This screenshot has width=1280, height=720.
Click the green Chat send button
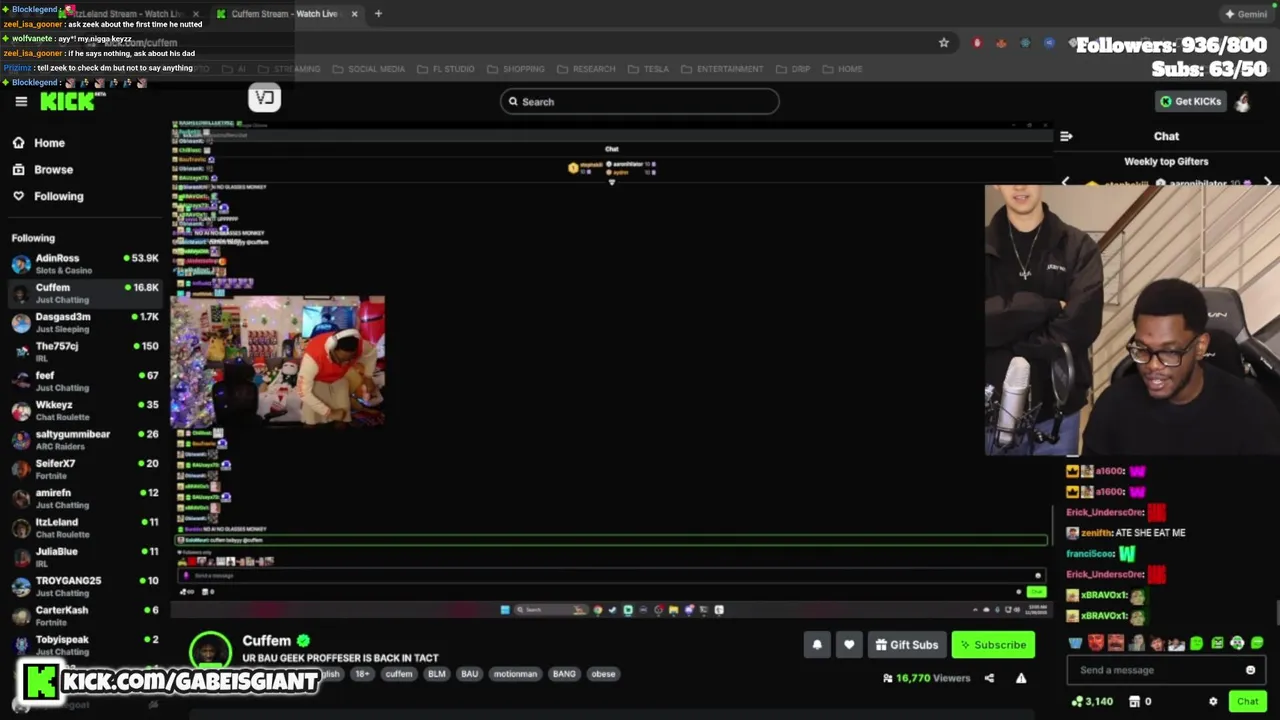tap(1247, 702)
